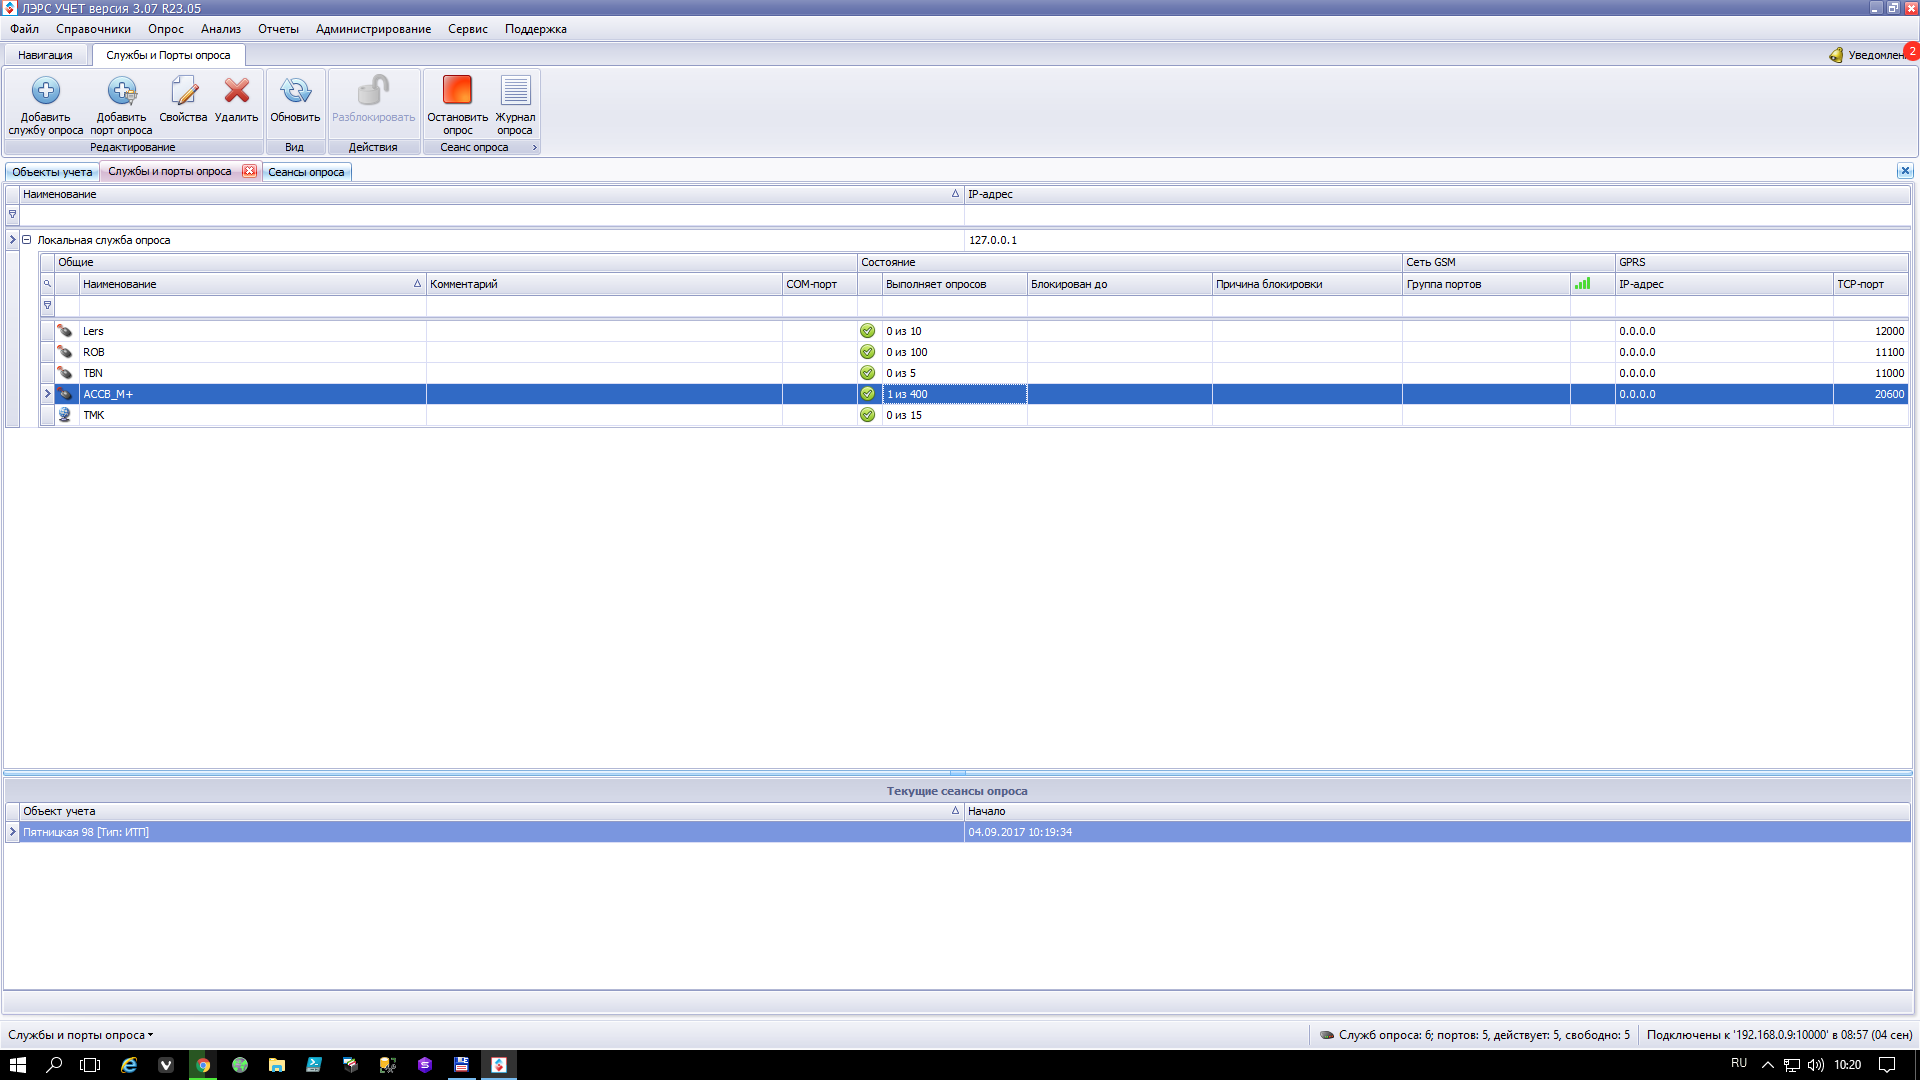The width and height of the screenshot is (1920, 1080).
Task: Expand Сеанс опроса group launcher arrow
Action: (x=535, y=148)
